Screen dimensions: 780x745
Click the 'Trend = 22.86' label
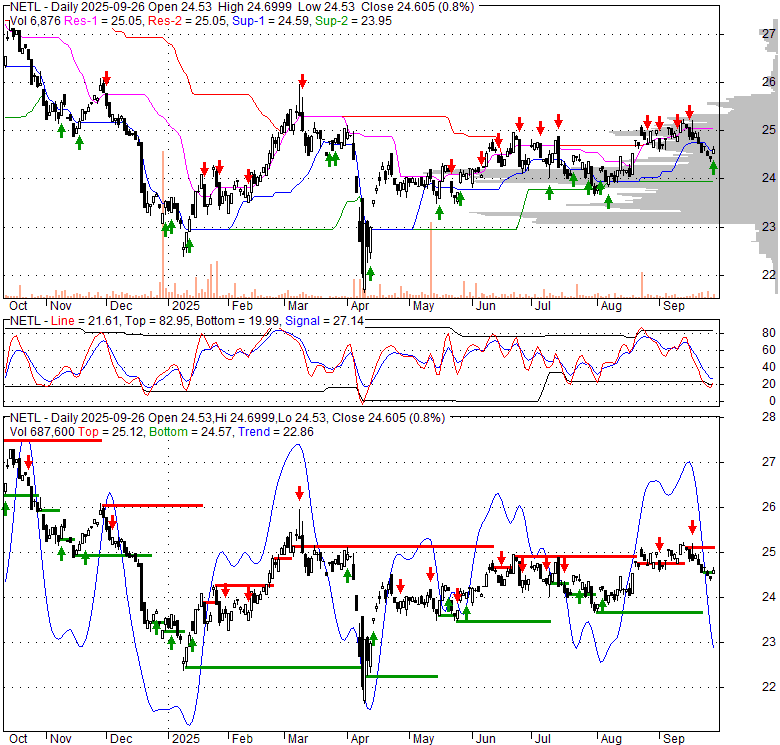pyautogui.click(x=276, y=432)
